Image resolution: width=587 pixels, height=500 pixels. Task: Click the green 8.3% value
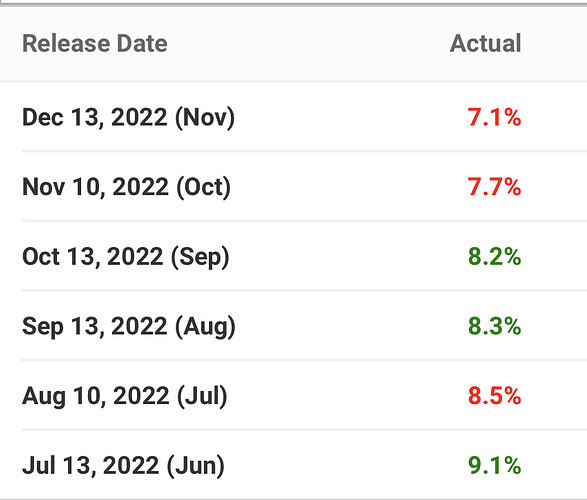(494, 326)
